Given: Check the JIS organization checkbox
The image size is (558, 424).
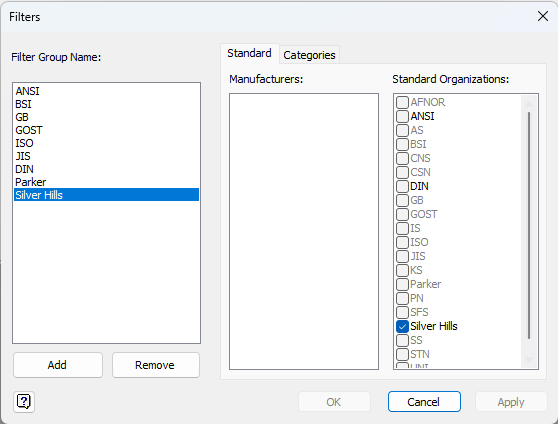Looking at the screenshot, I should pos(402,256).
